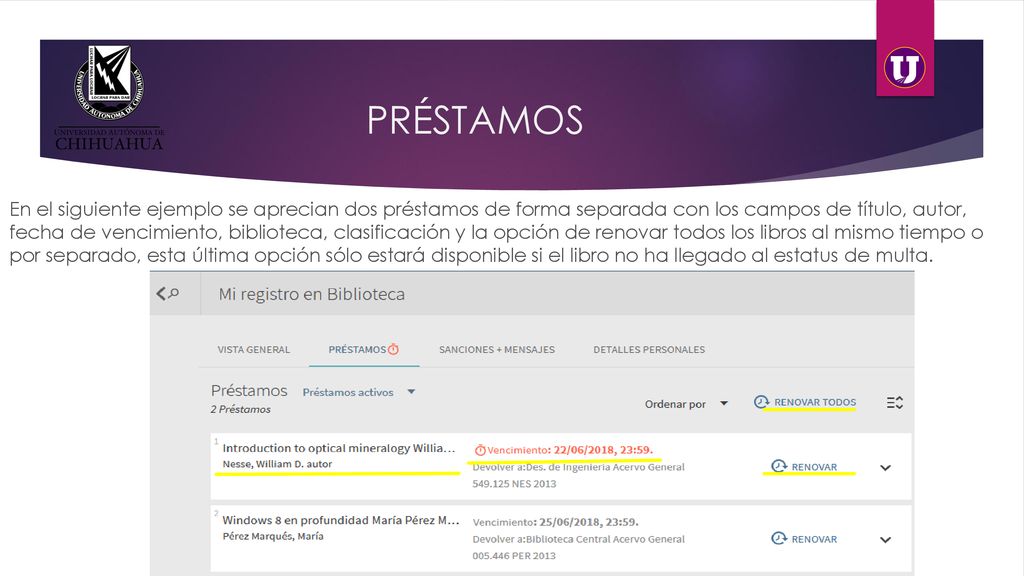The image size is (1024, 576).
Task: Click the Mi registro en Biblioteca header
Action: pos(312,294)
